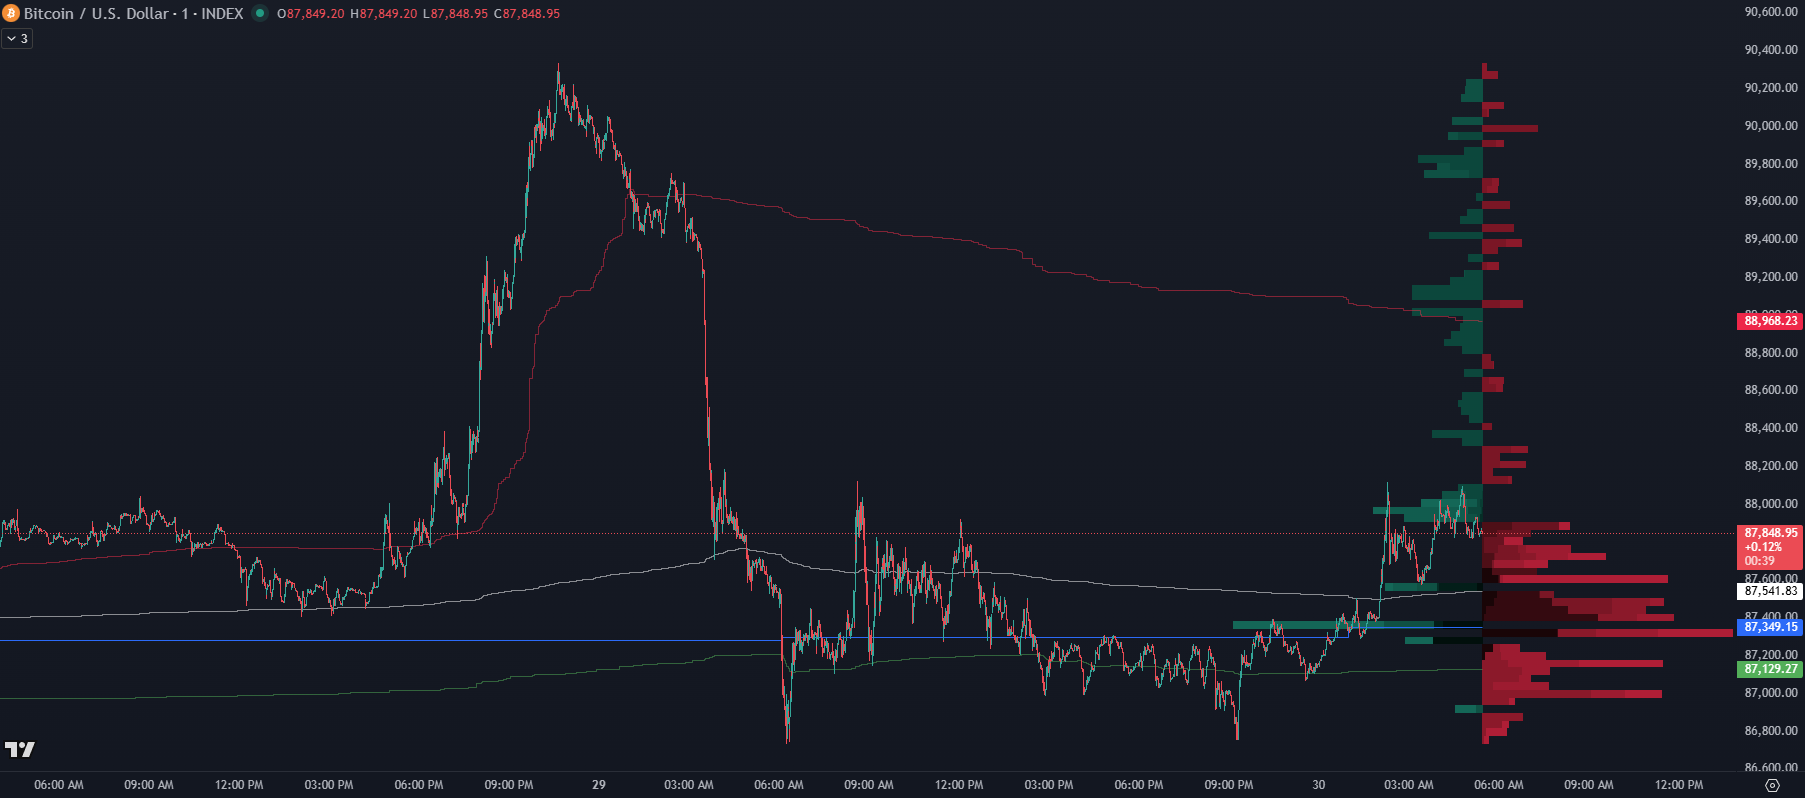Click the green market status dot

260,14
